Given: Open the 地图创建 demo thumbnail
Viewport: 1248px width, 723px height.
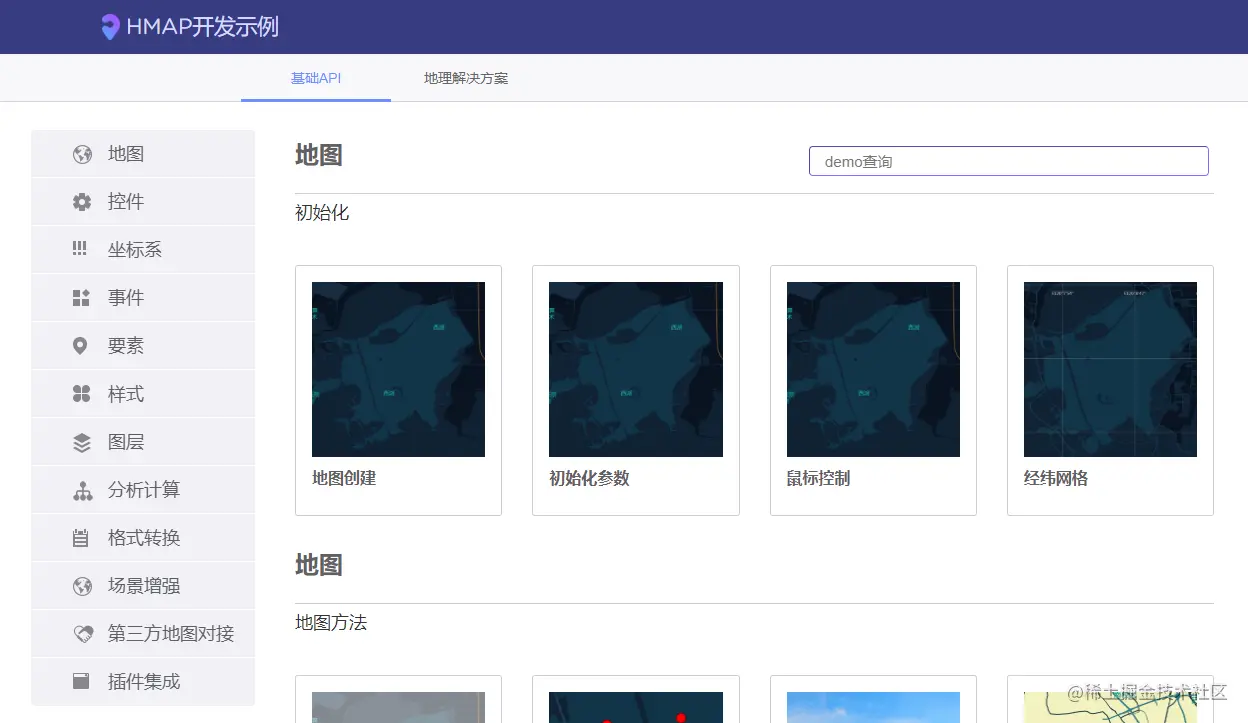Looking at the screenshot, I should coord(398,369).
